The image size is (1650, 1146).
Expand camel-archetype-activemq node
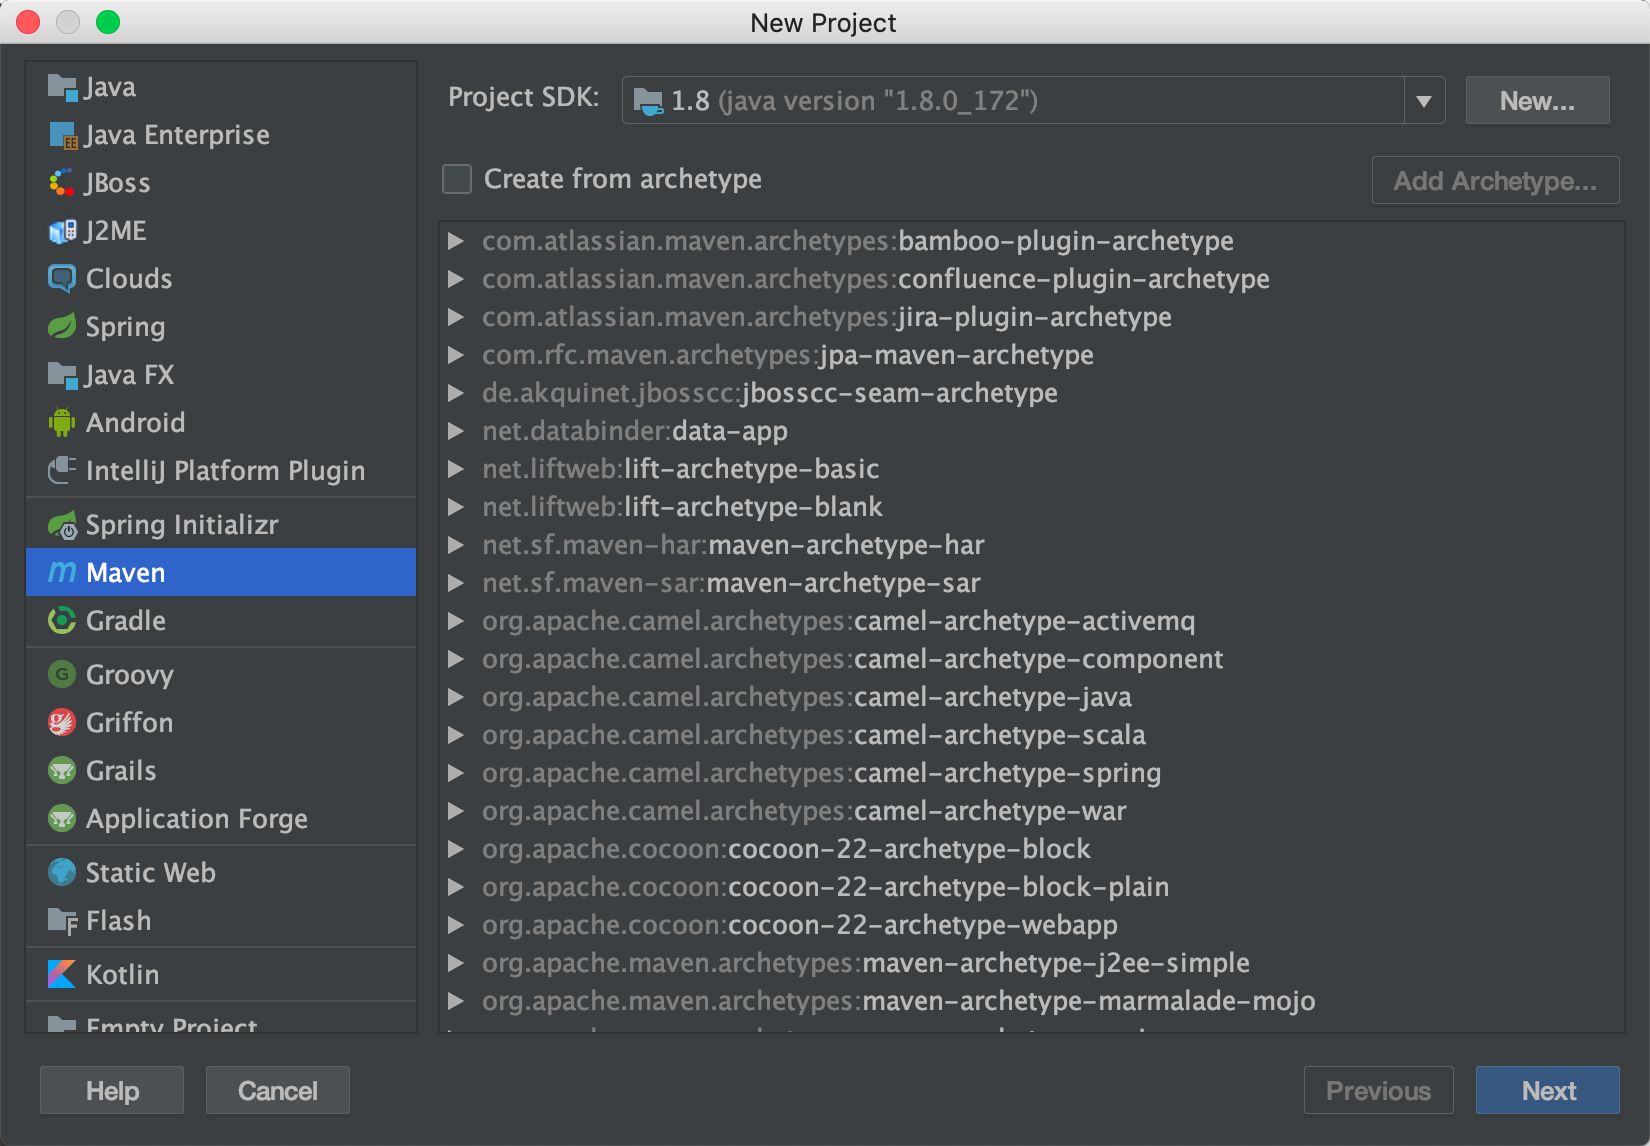pos(456,621)
